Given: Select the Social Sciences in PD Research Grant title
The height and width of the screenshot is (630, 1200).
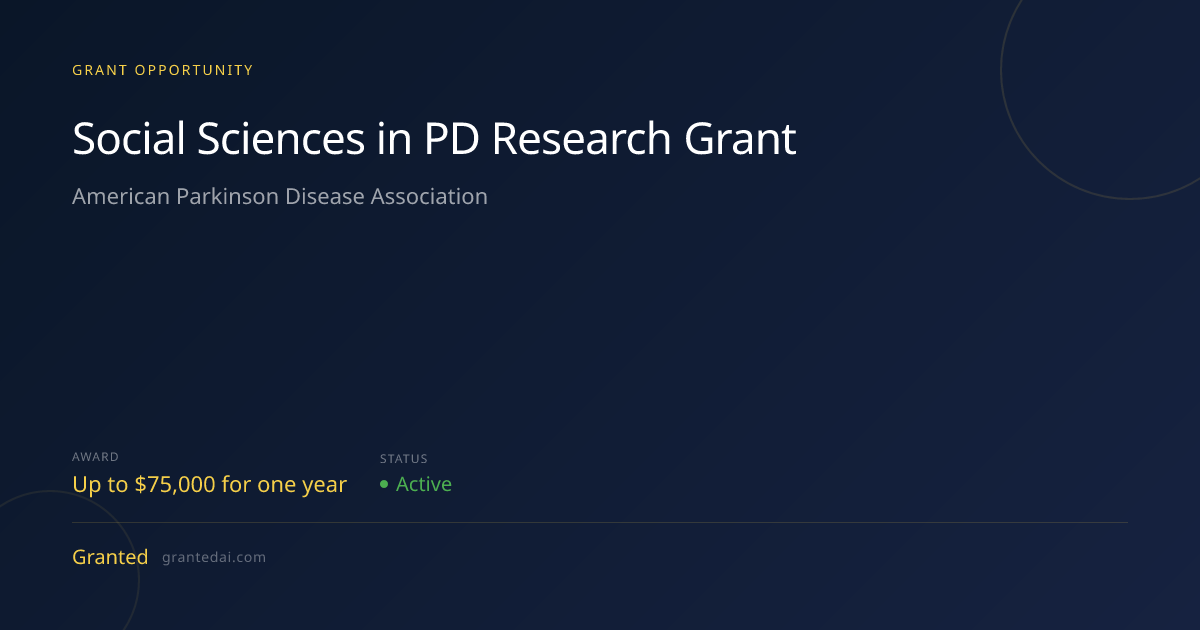Looking at the screenshot, I should coord(434,139).
